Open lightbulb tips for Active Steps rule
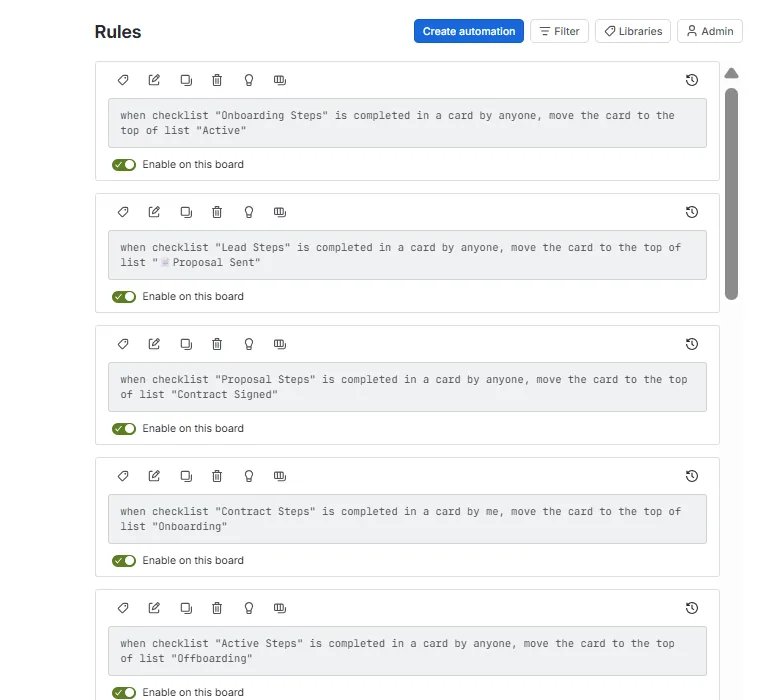Viewport: 768px width, 700px height. point(249,608)
